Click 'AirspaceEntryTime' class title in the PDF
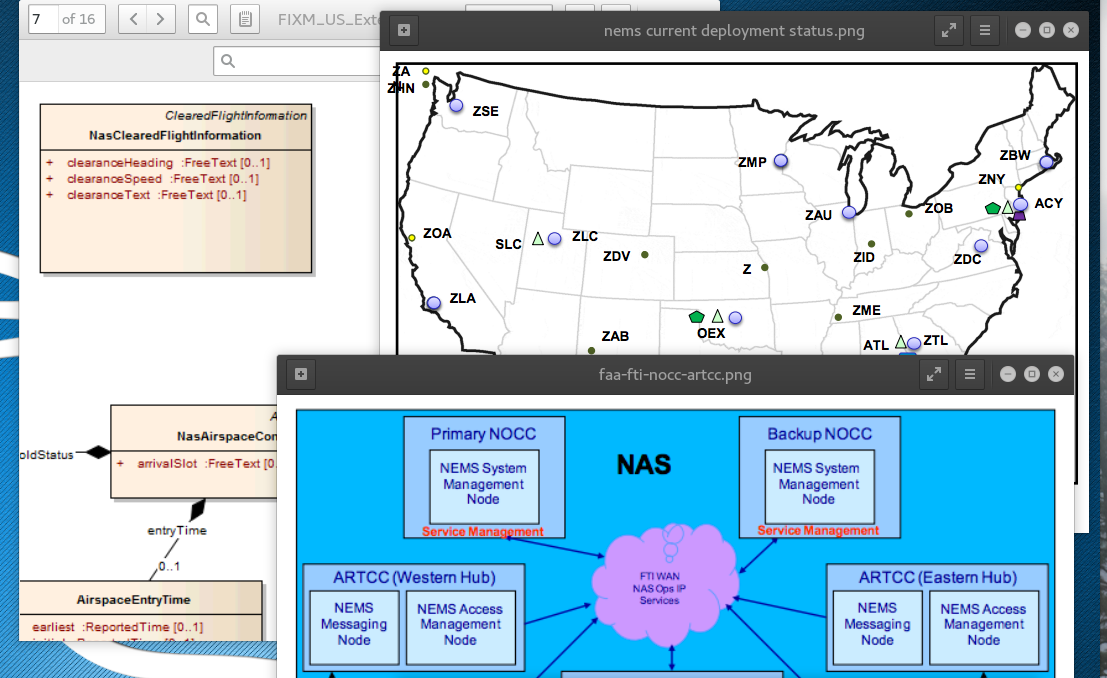The height and width of the screenshot is (678, 1107). [x=133, y=600]
